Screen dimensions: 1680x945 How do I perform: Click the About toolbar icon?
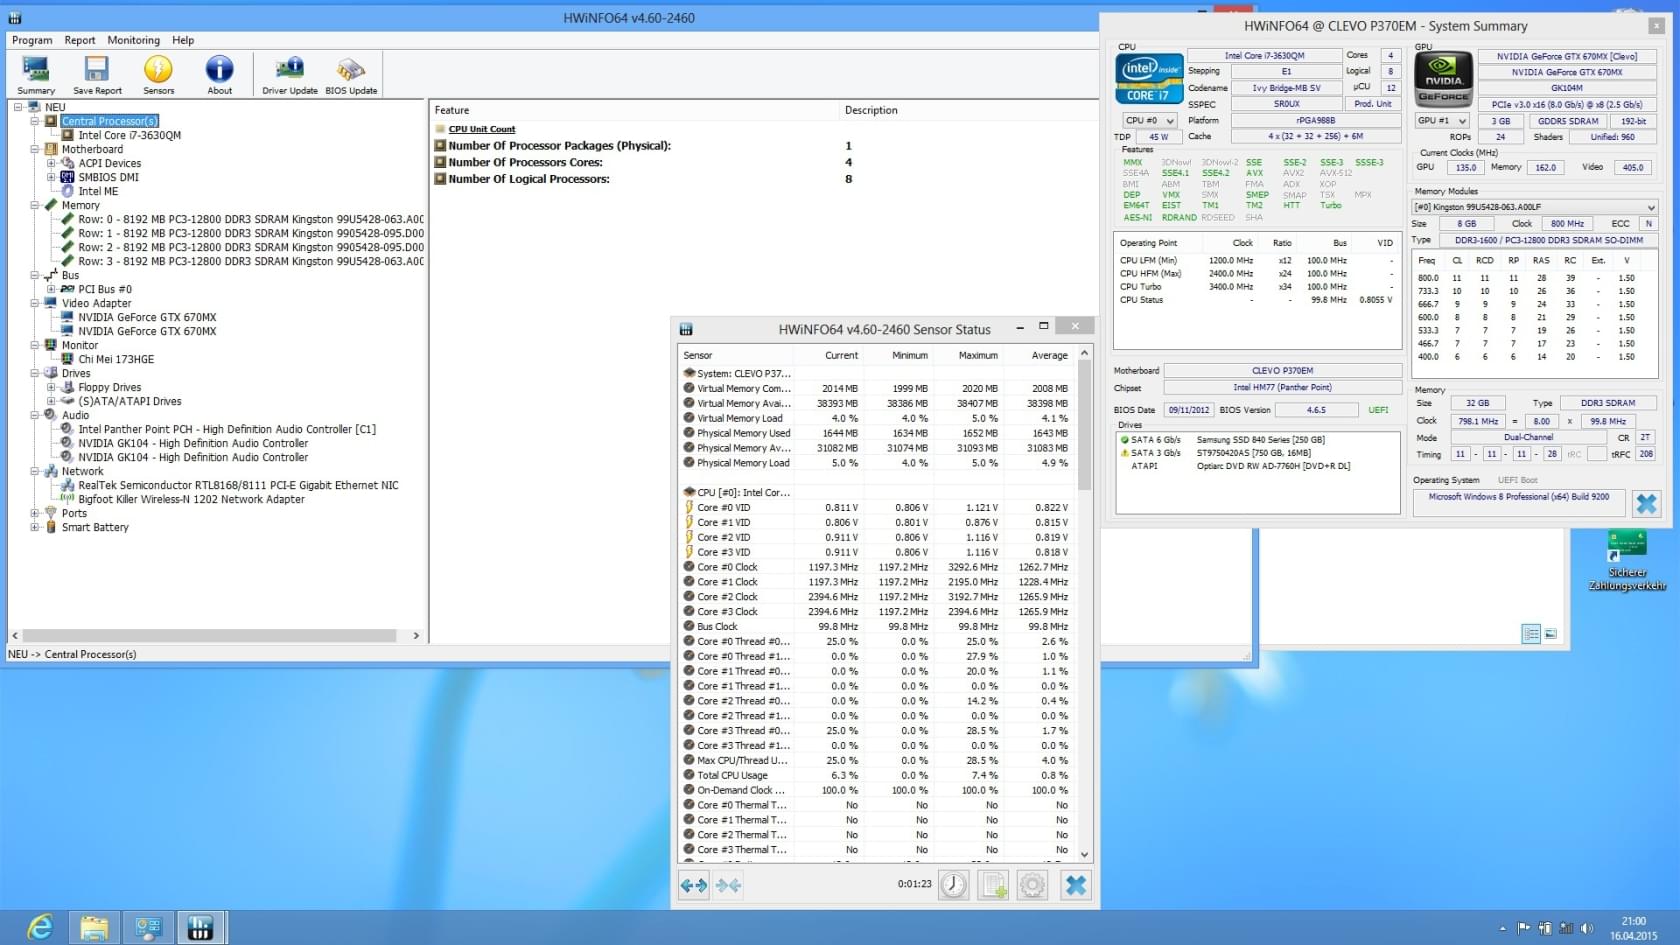219,75
